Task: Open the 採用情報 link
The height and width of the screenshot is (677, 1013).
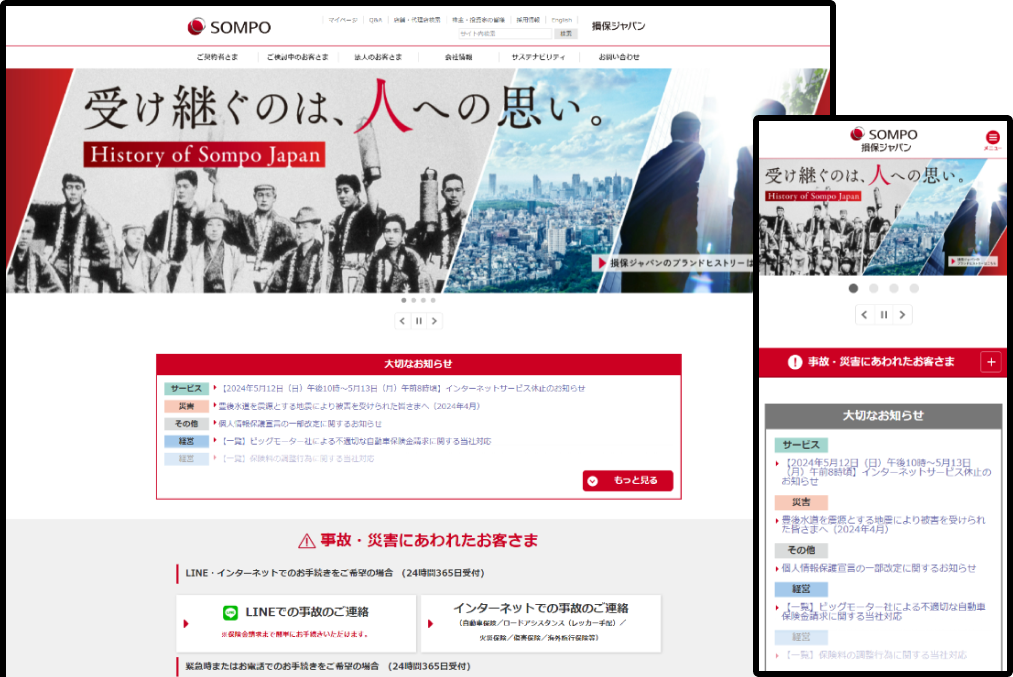Action: click(528, 20)
